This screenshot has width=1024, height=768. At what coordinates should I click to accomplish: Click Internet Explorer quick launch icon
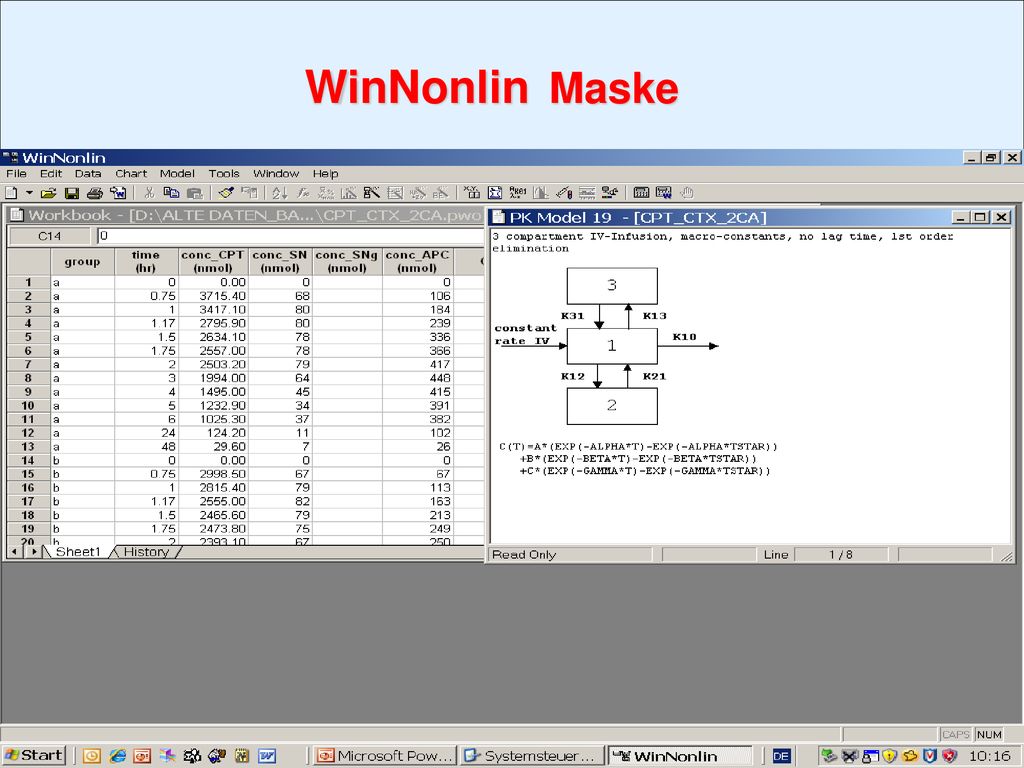click(118, 756)
